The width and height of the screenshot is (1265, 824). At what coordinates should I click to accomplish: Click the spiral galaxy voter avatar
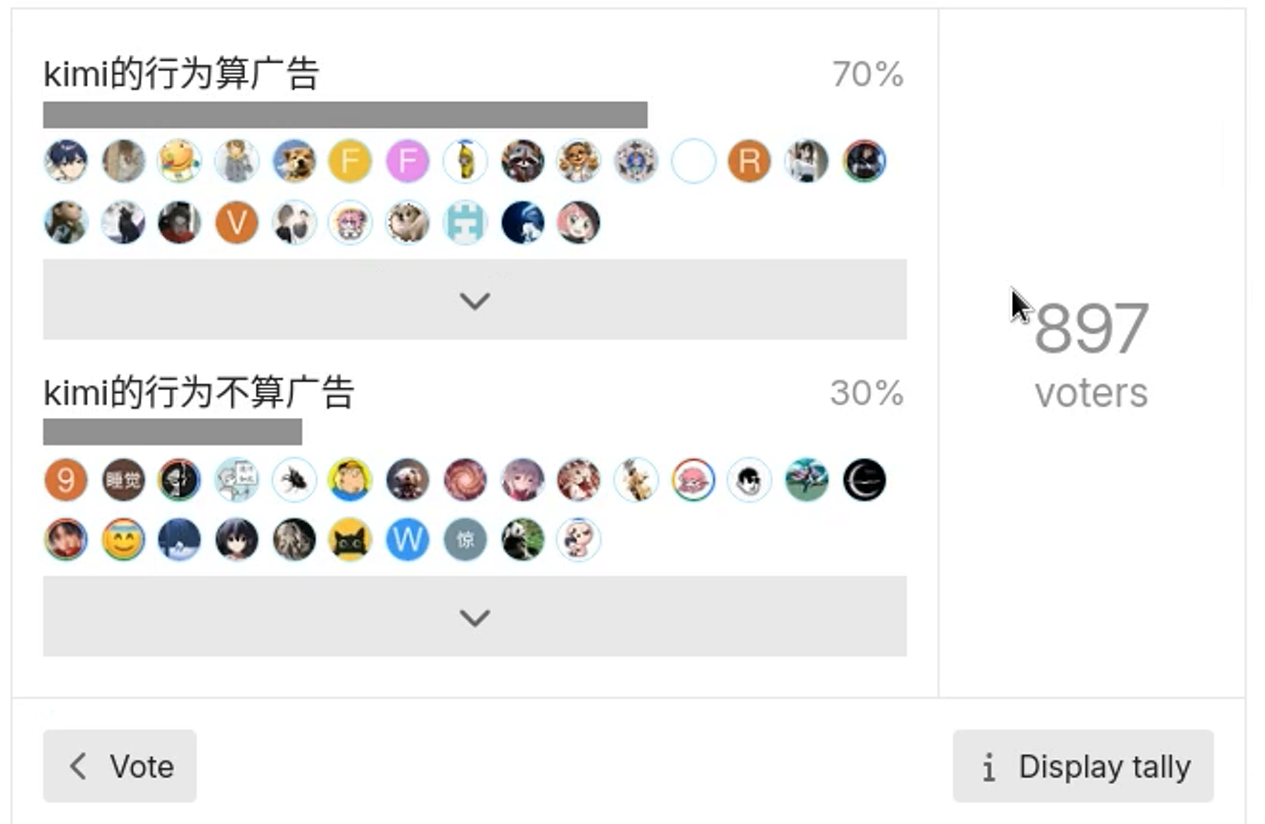(465, 480)
